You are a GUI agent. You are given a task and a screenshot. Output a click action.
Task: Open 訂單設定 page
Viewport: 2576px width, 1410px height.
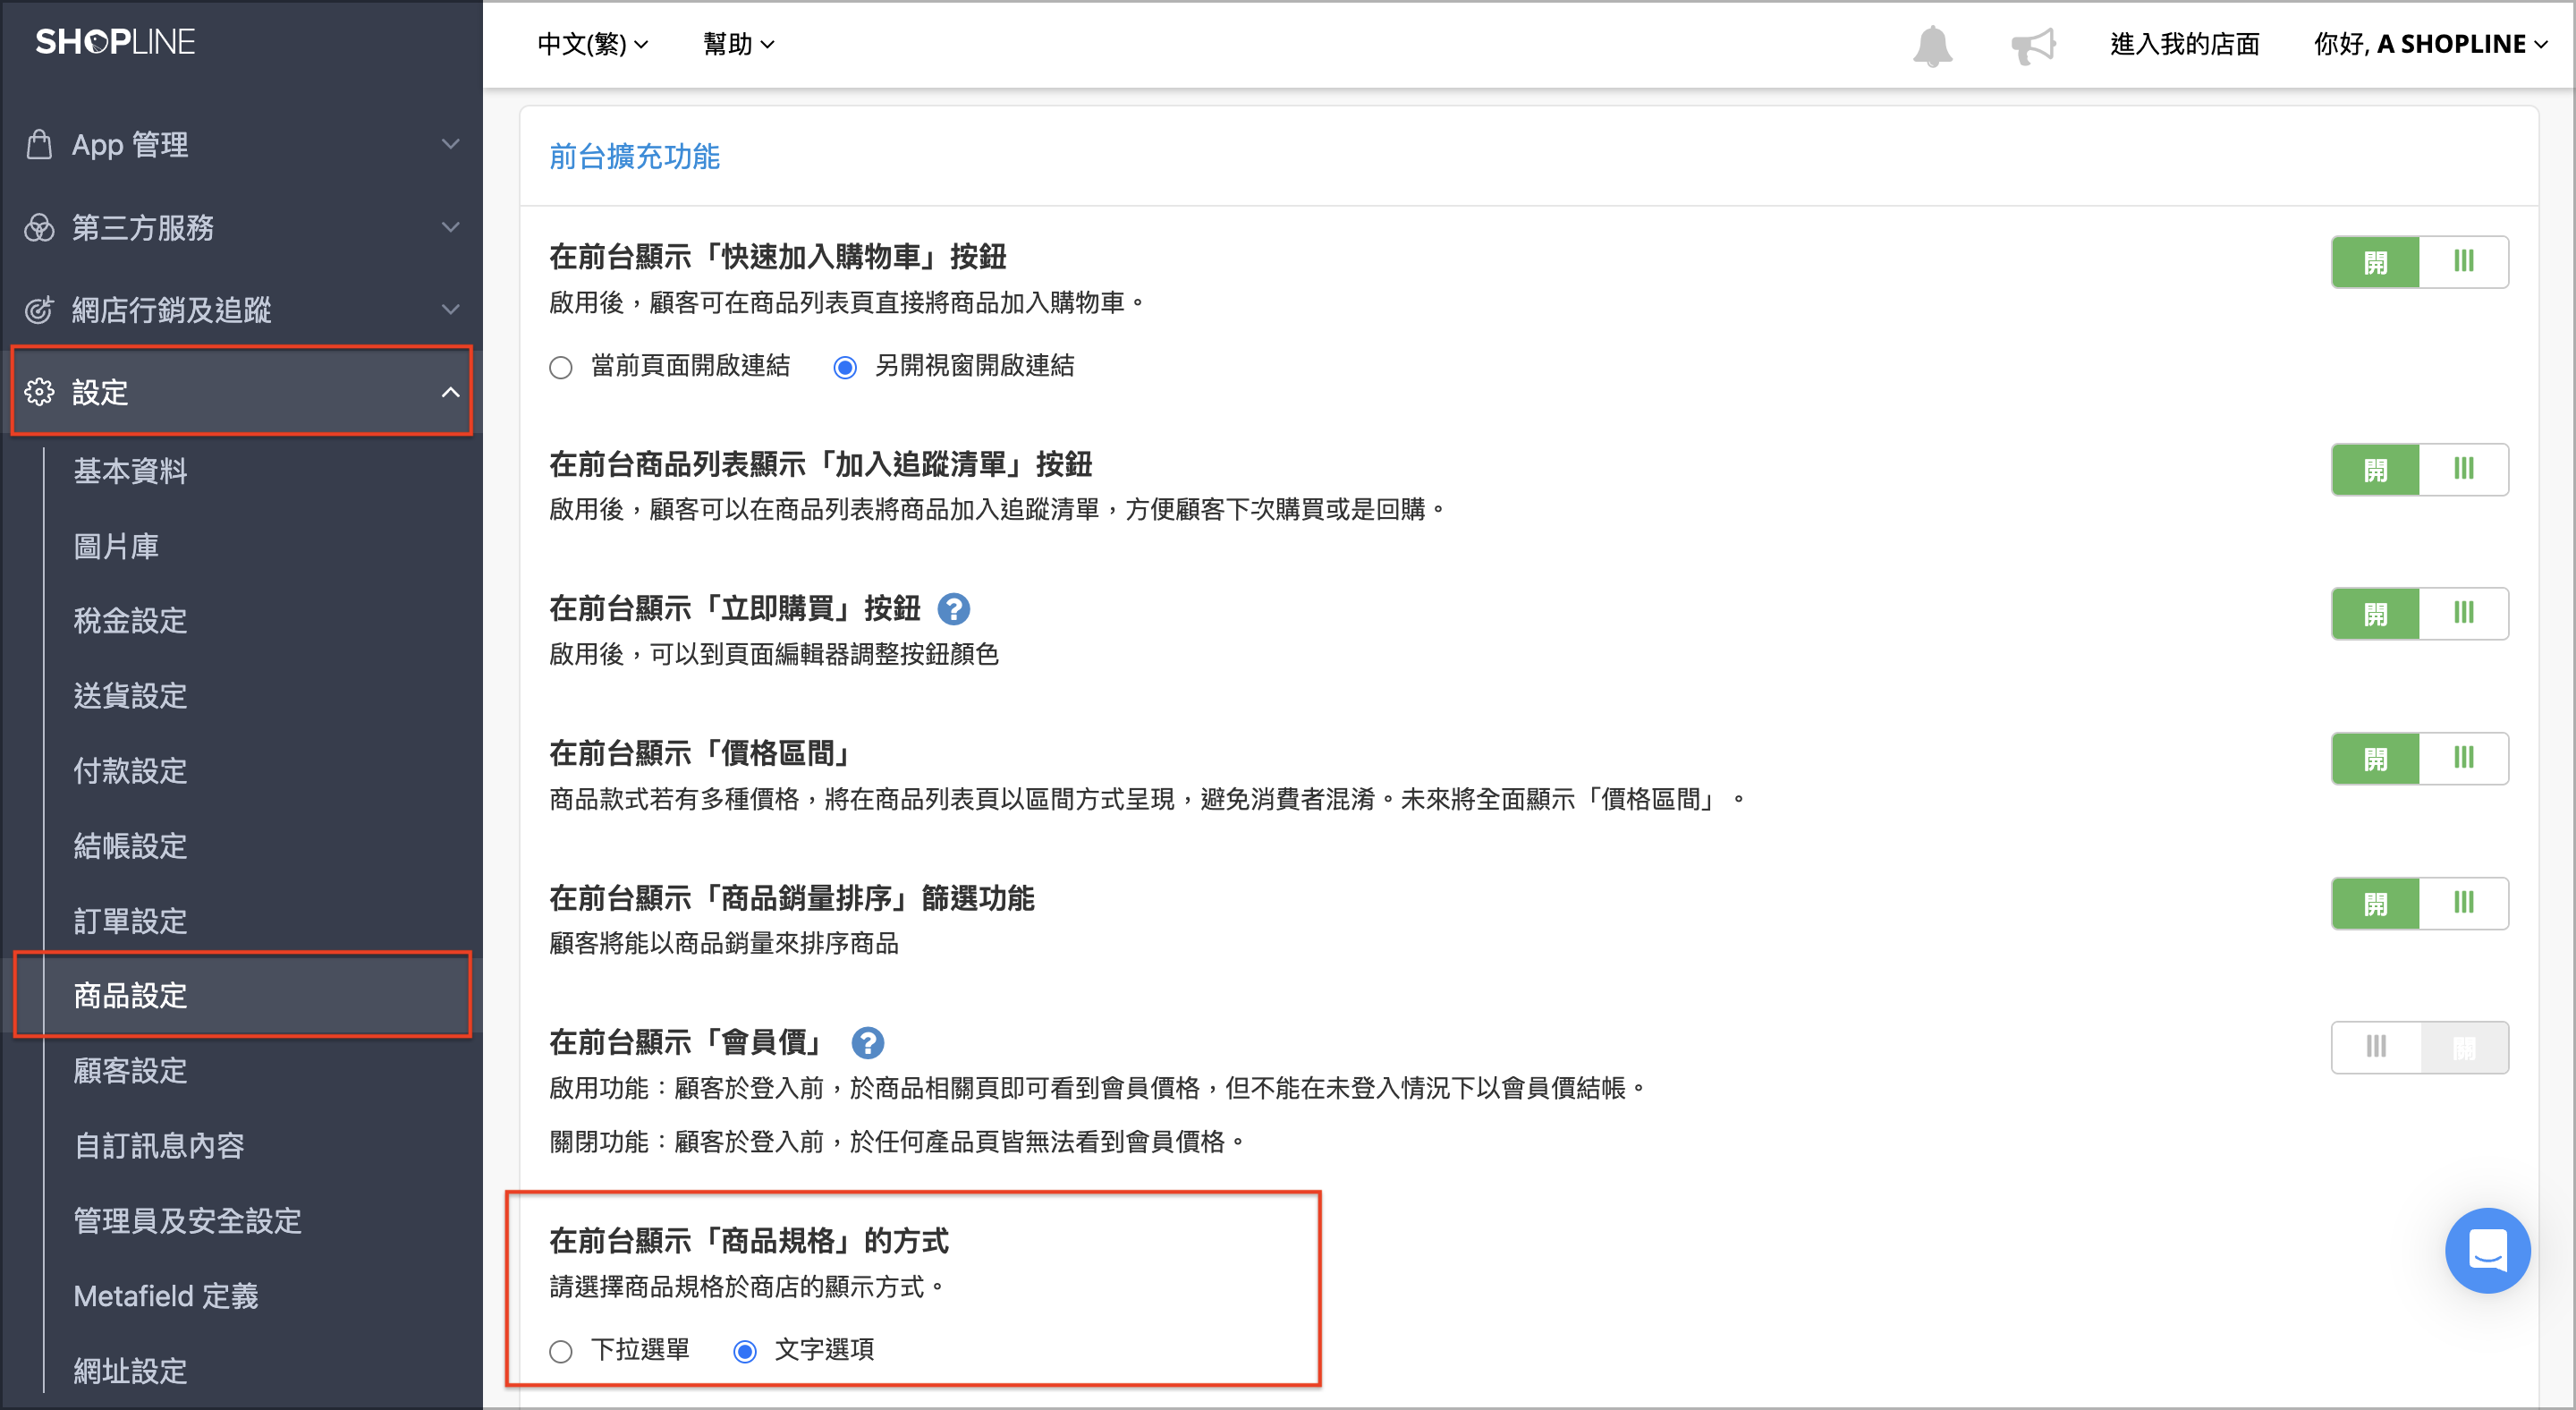(x=130, y=921)
